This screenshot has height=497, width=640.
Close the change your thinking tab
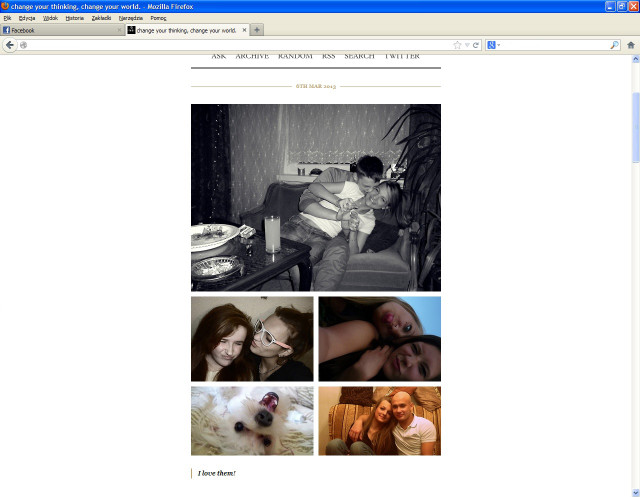click(x=244, y=30)
